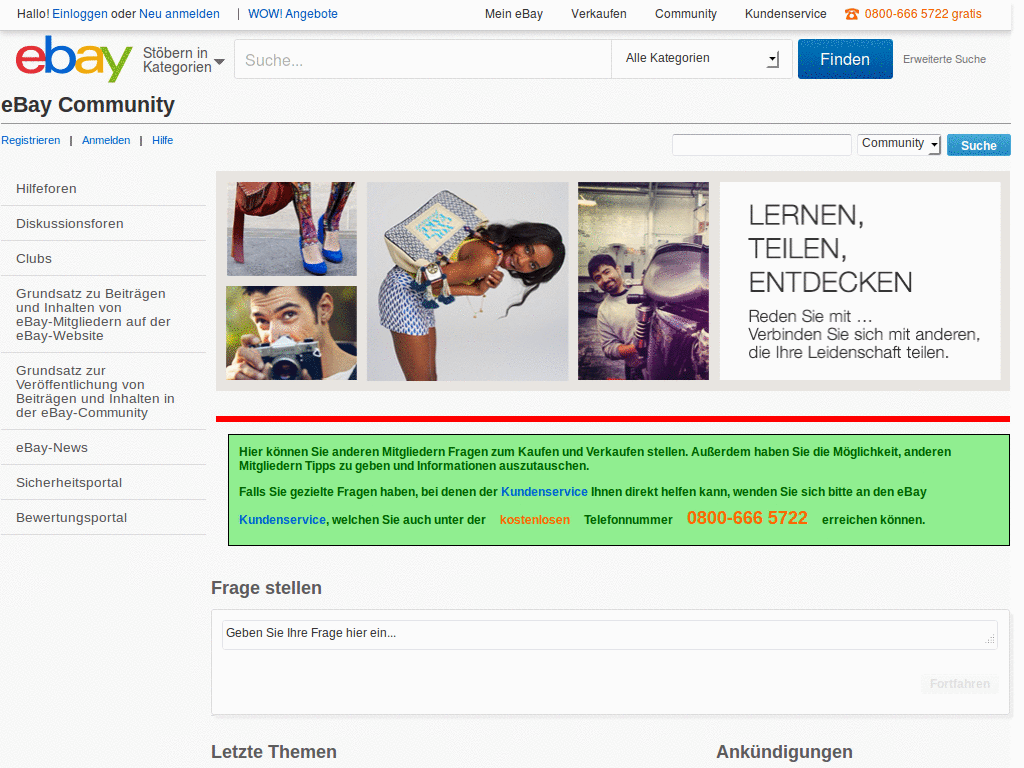
Task: Open the Community search scope dropdown
Action: coord(899,144)
